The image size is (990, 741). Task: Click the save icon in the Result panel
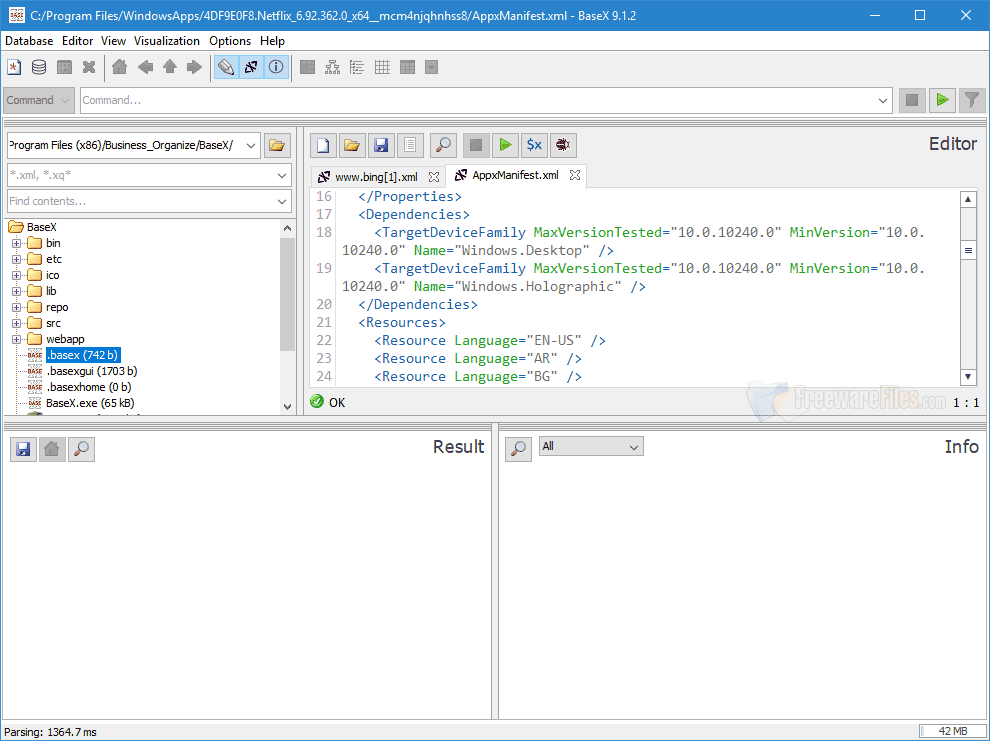22,448
